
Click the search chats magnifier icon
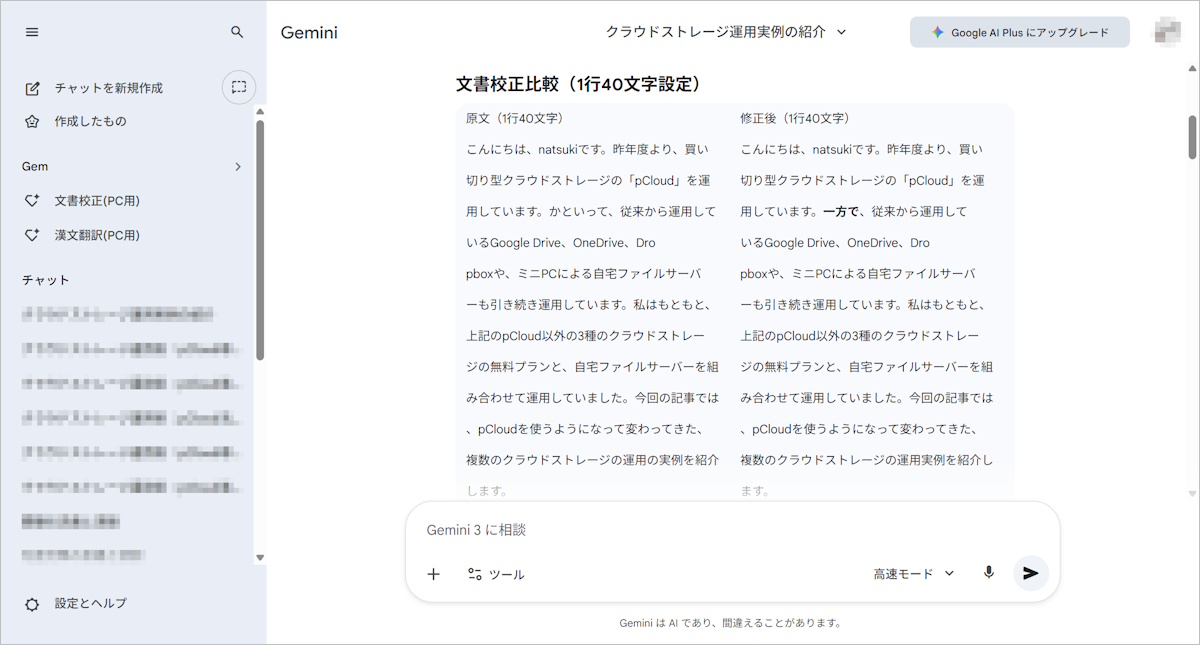[237, 32]
